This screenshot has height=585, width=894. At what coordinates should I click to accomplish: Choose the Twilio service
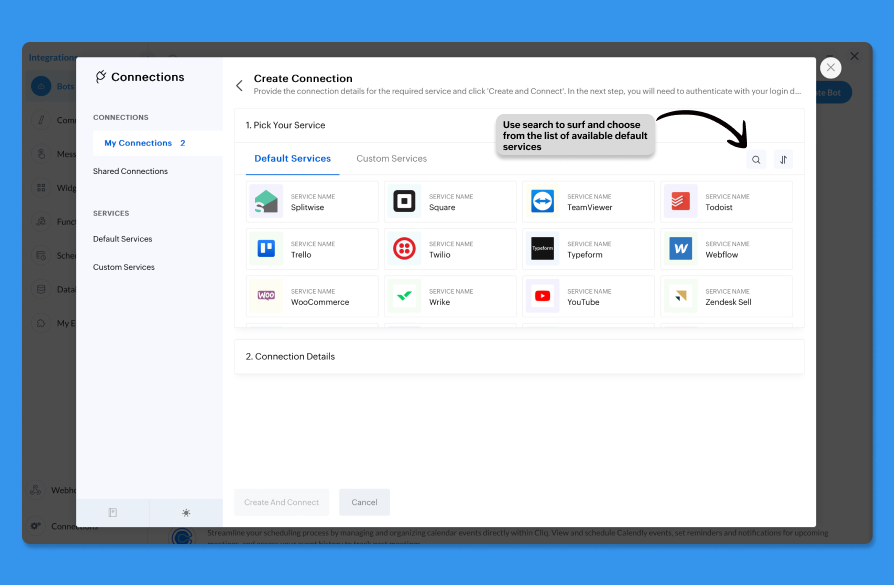click(450, 249)
